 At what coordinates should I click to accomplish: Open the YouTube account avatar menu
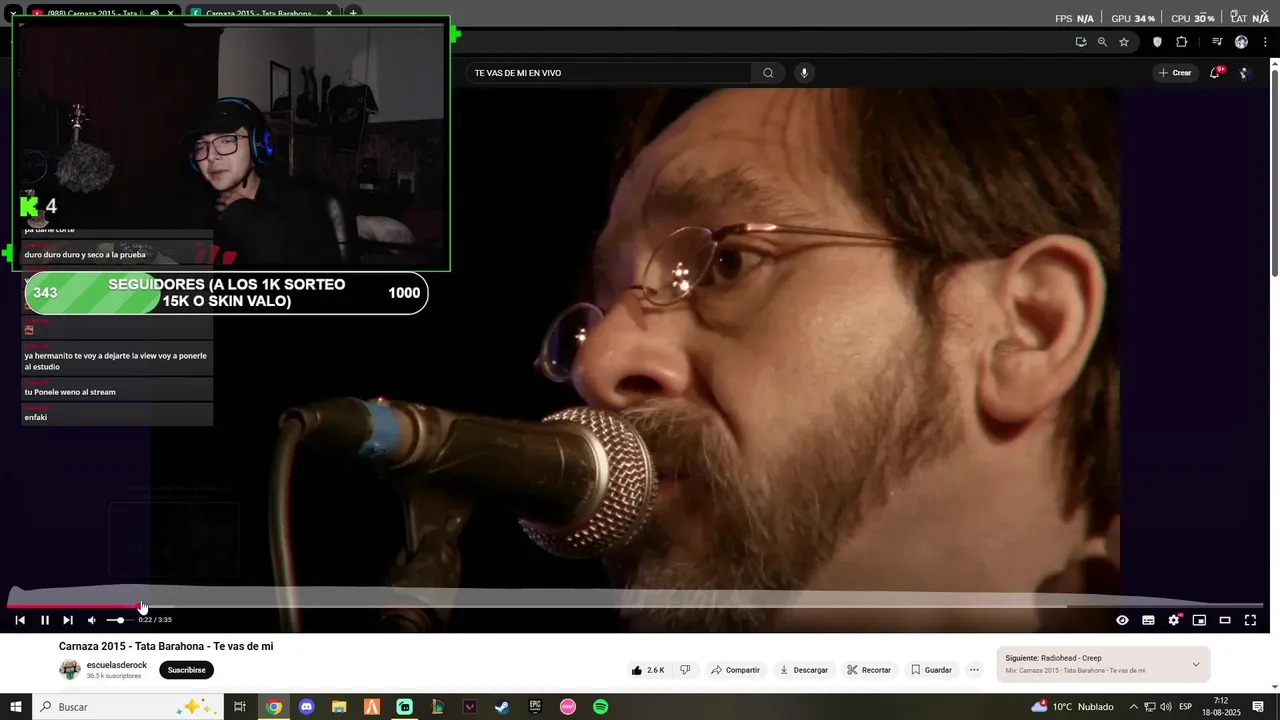click(x=1245, y=73)
